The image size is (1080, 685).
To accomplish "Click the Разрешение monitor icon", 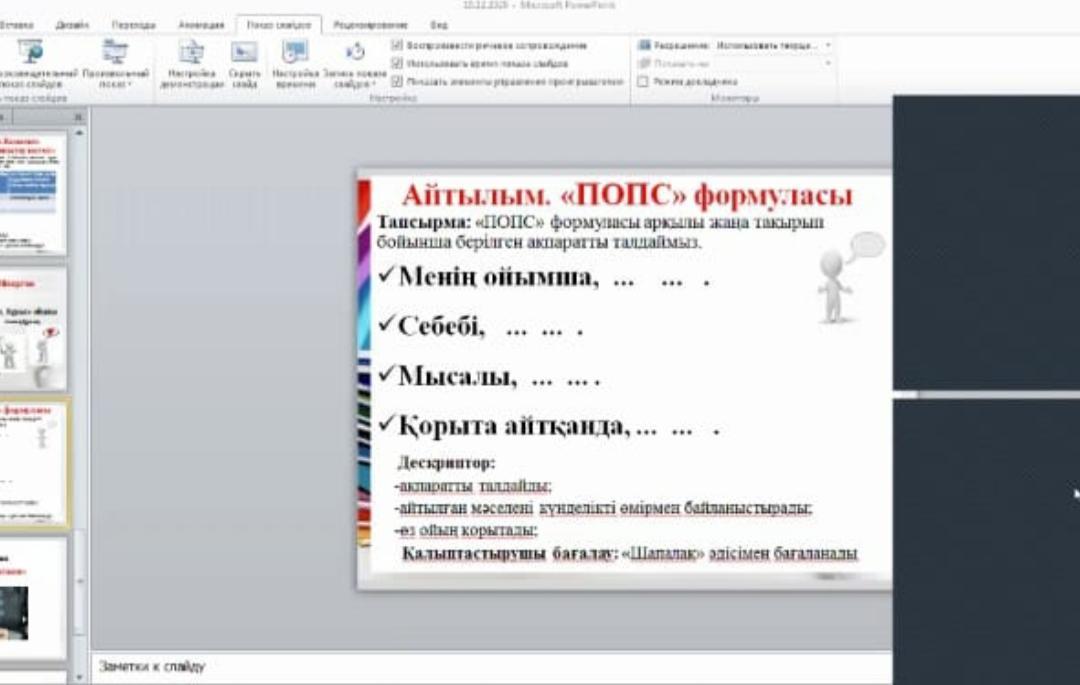I will 645,45.
